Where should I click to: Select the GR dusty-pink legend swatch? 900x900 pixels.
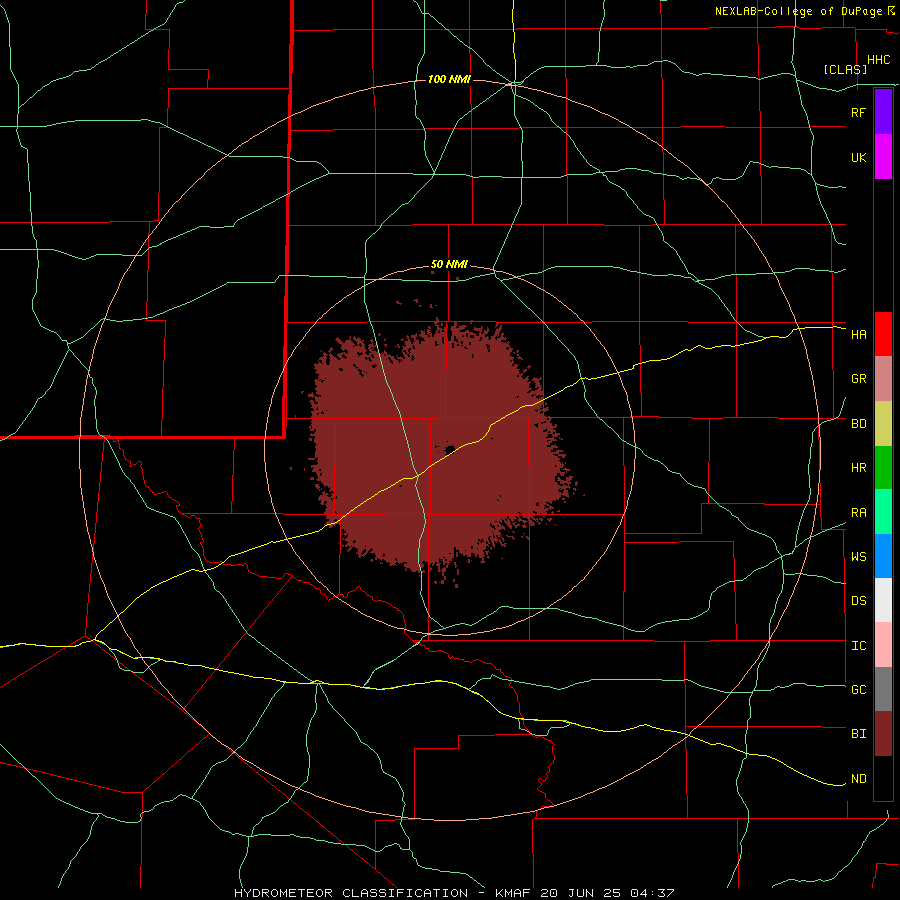(883, 379)
